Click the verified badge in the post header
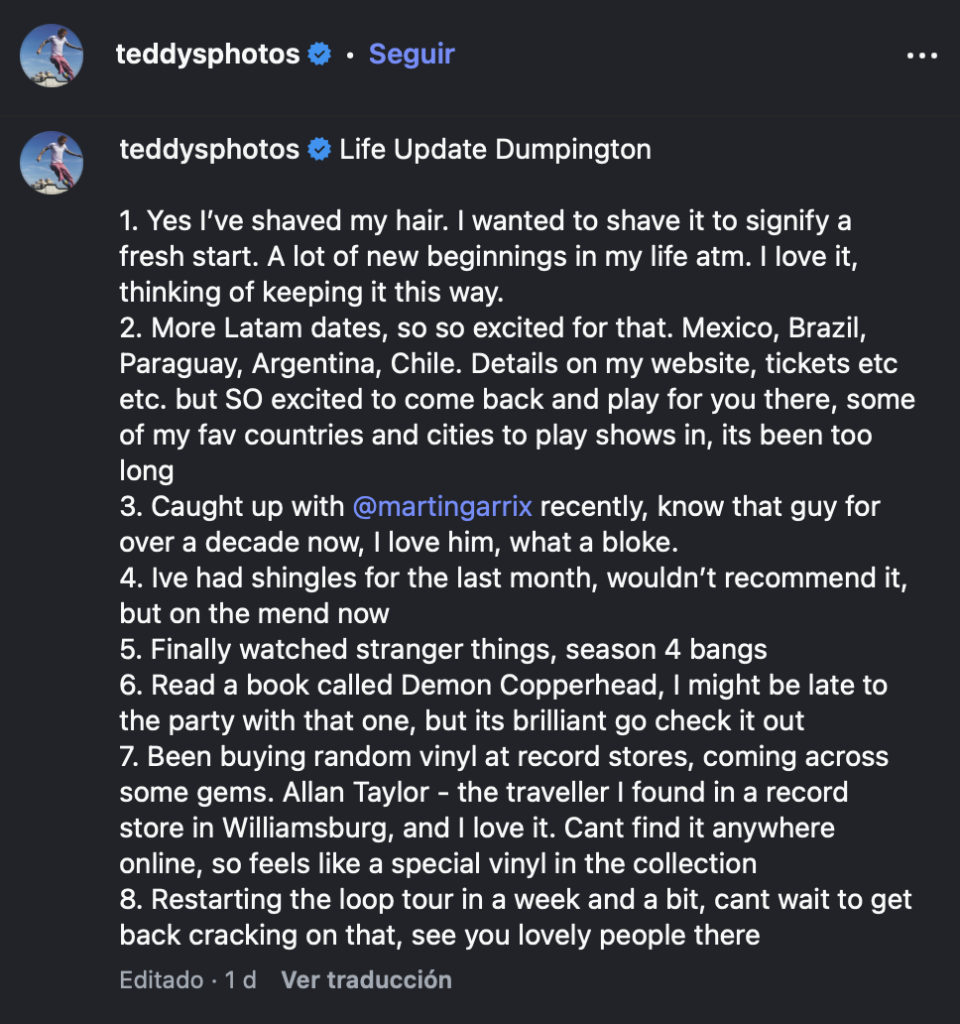Viewport: 960px width, 1024px height. tap(320, 54)
